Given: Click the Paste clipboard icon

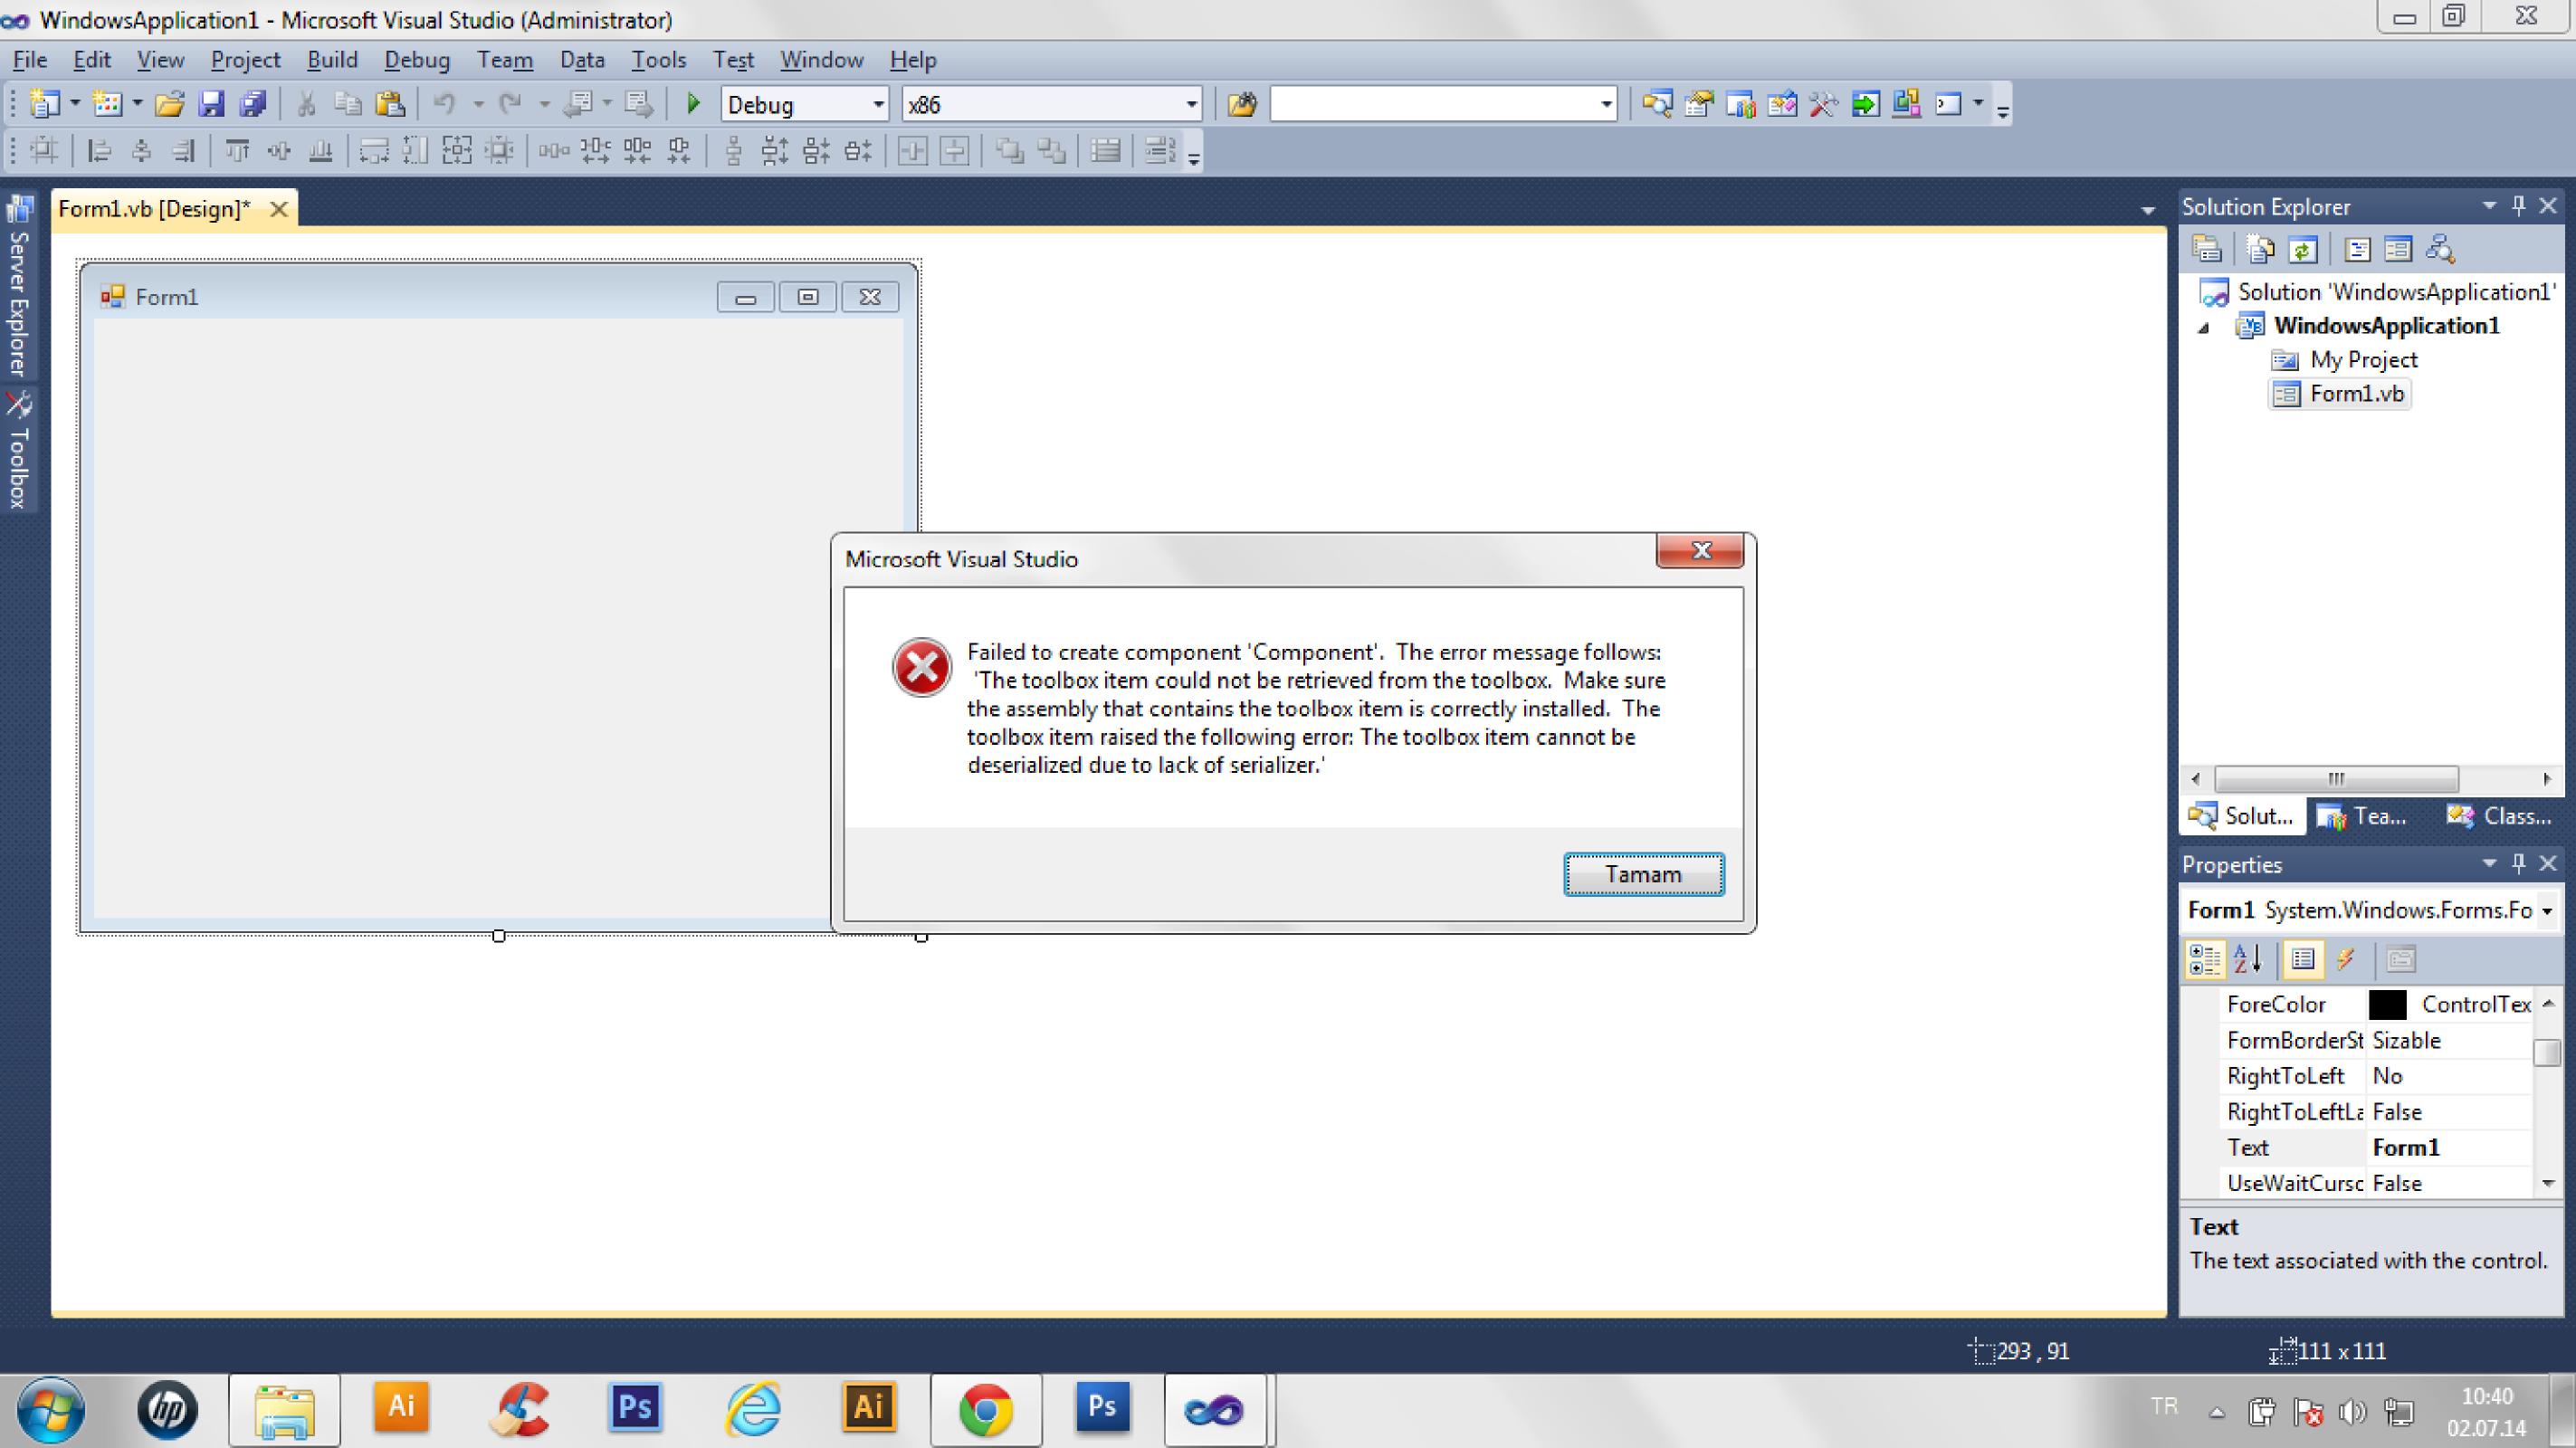Looking at the screenshot, I should pyautogui.click(x=389, y=104).
